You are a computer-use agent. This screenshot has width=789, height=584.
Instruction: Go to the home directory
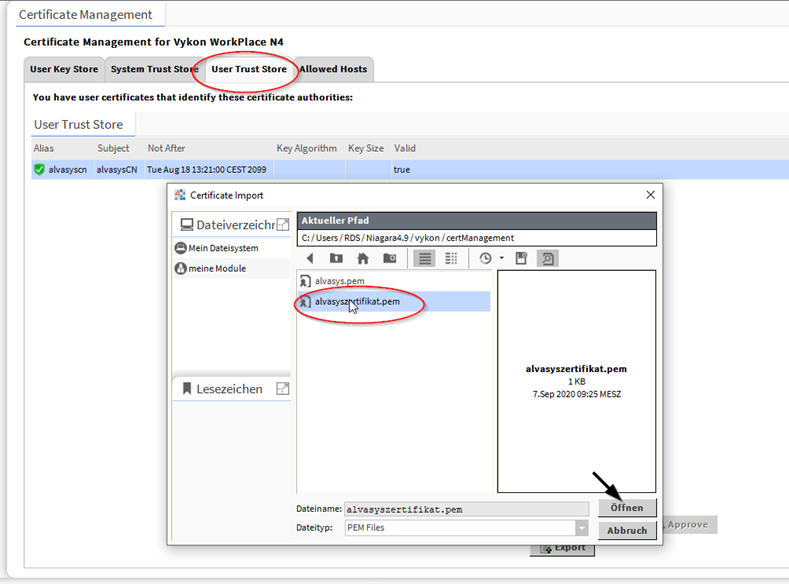pyautogui.click(x=363, y=258)
